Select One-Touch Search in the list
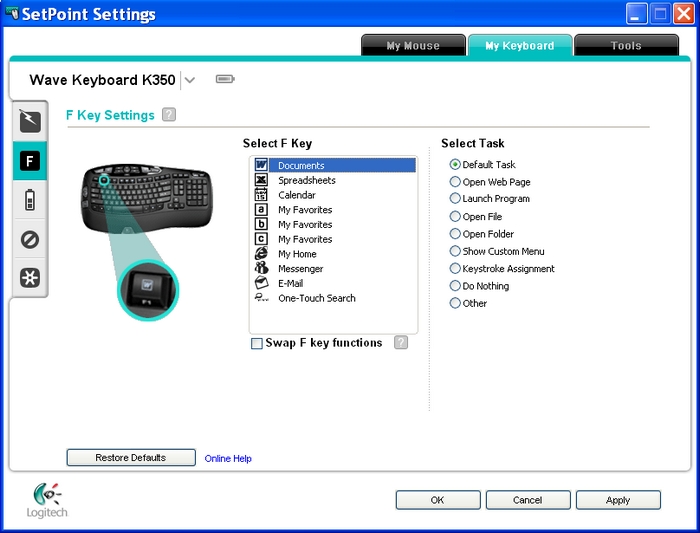The width and height of the screenshot is (700, 533). point(335,298)
